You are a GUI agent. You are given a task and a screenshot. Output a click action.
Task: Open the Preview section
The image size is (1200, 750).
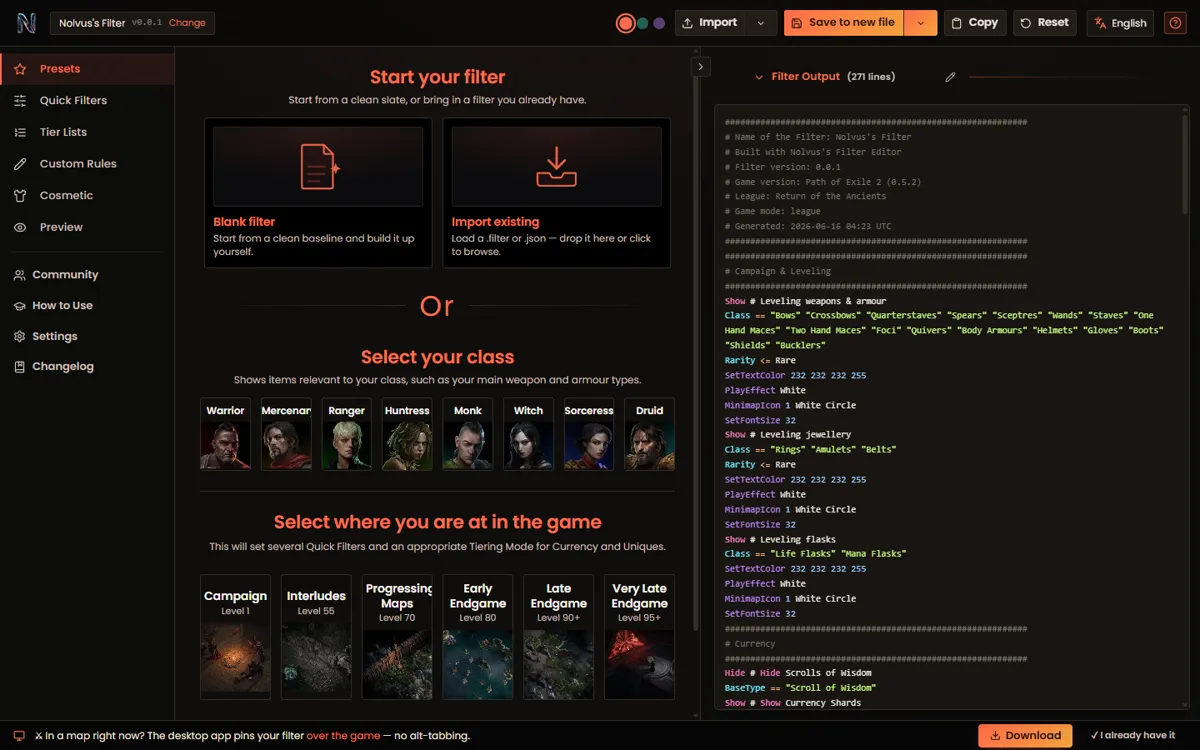87,227
